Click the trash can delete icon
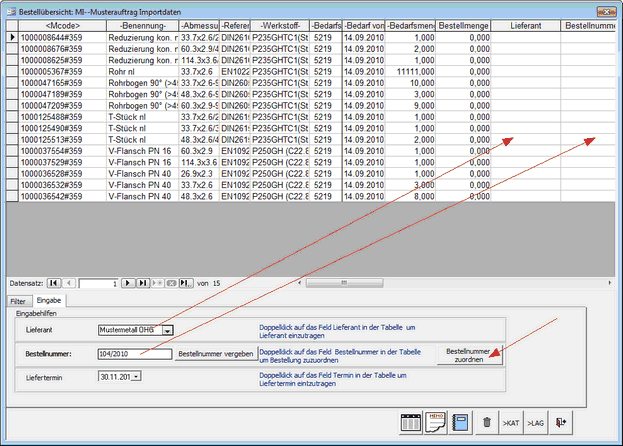The image size is (623, 446). (x=487, y=423)
